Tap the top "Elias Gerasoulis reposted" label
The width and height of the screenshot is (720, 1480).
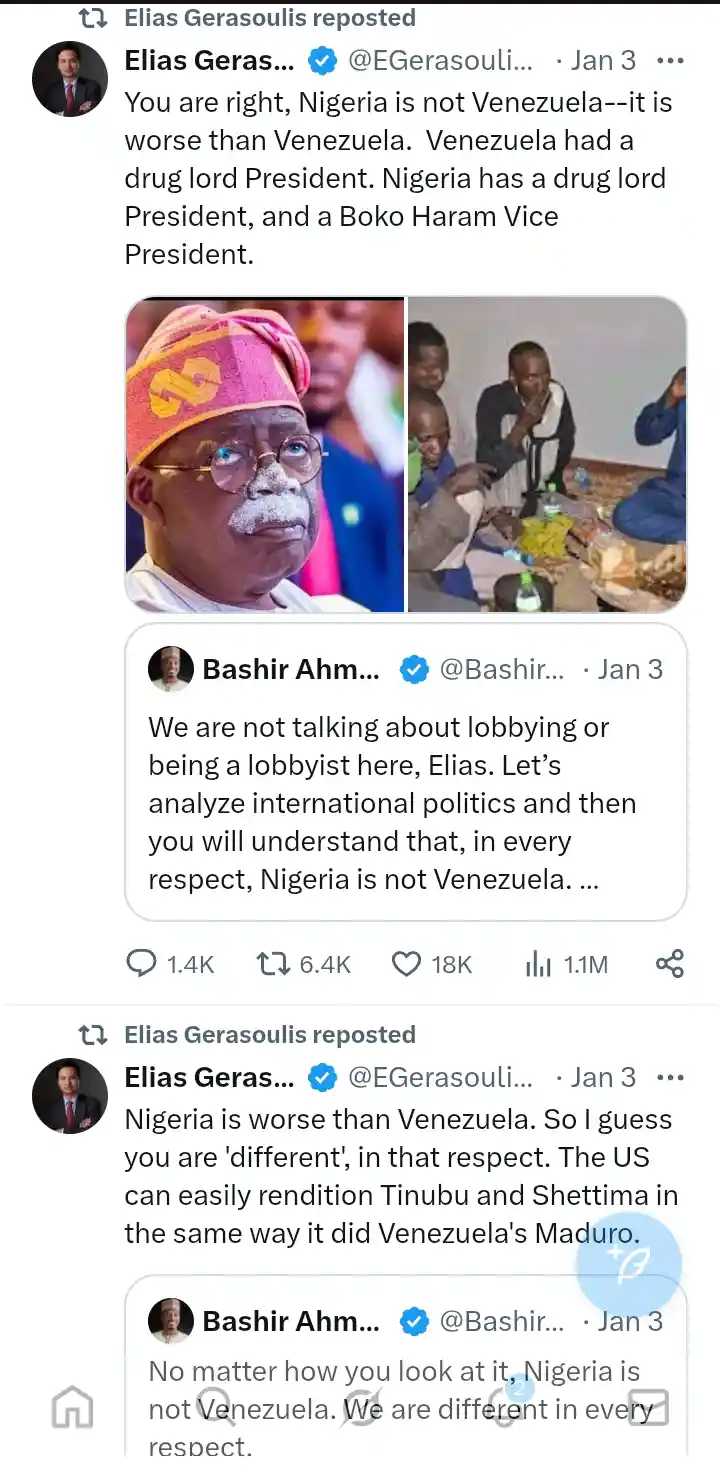coord(269,18)
